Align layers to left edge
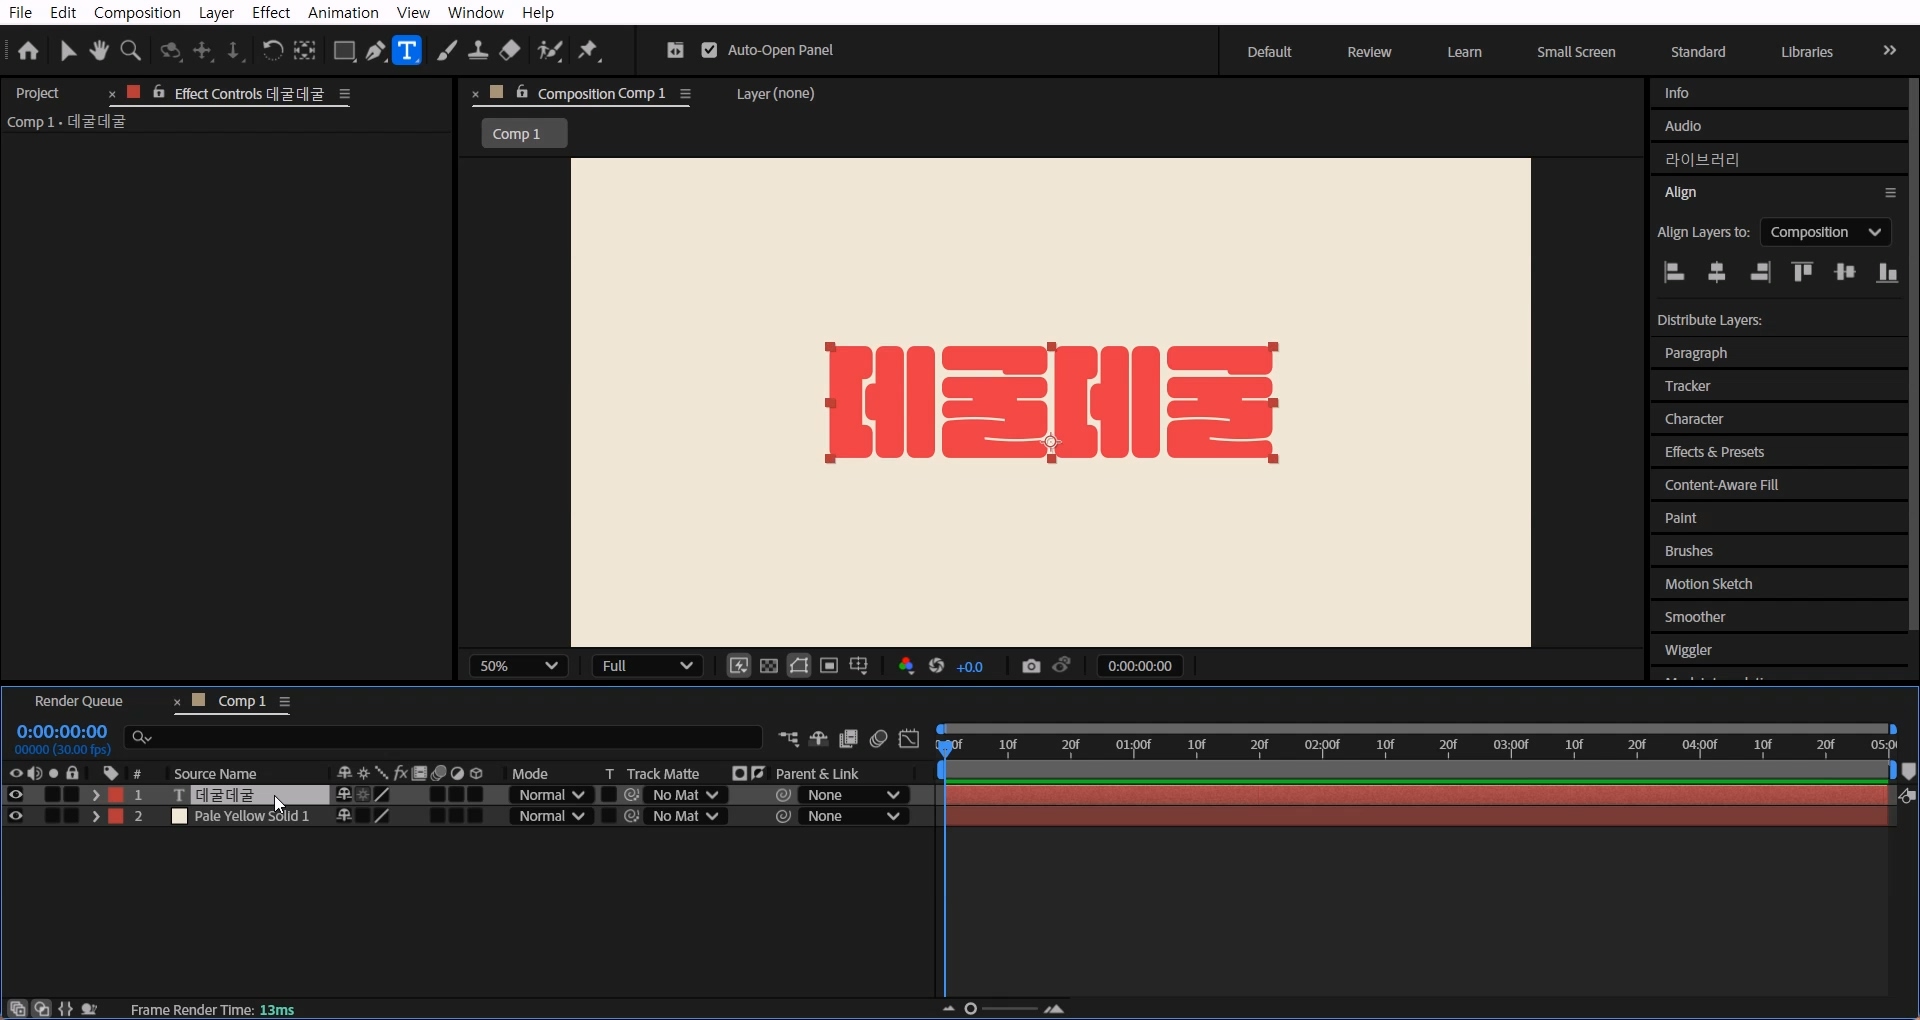 click(1675, 272)
